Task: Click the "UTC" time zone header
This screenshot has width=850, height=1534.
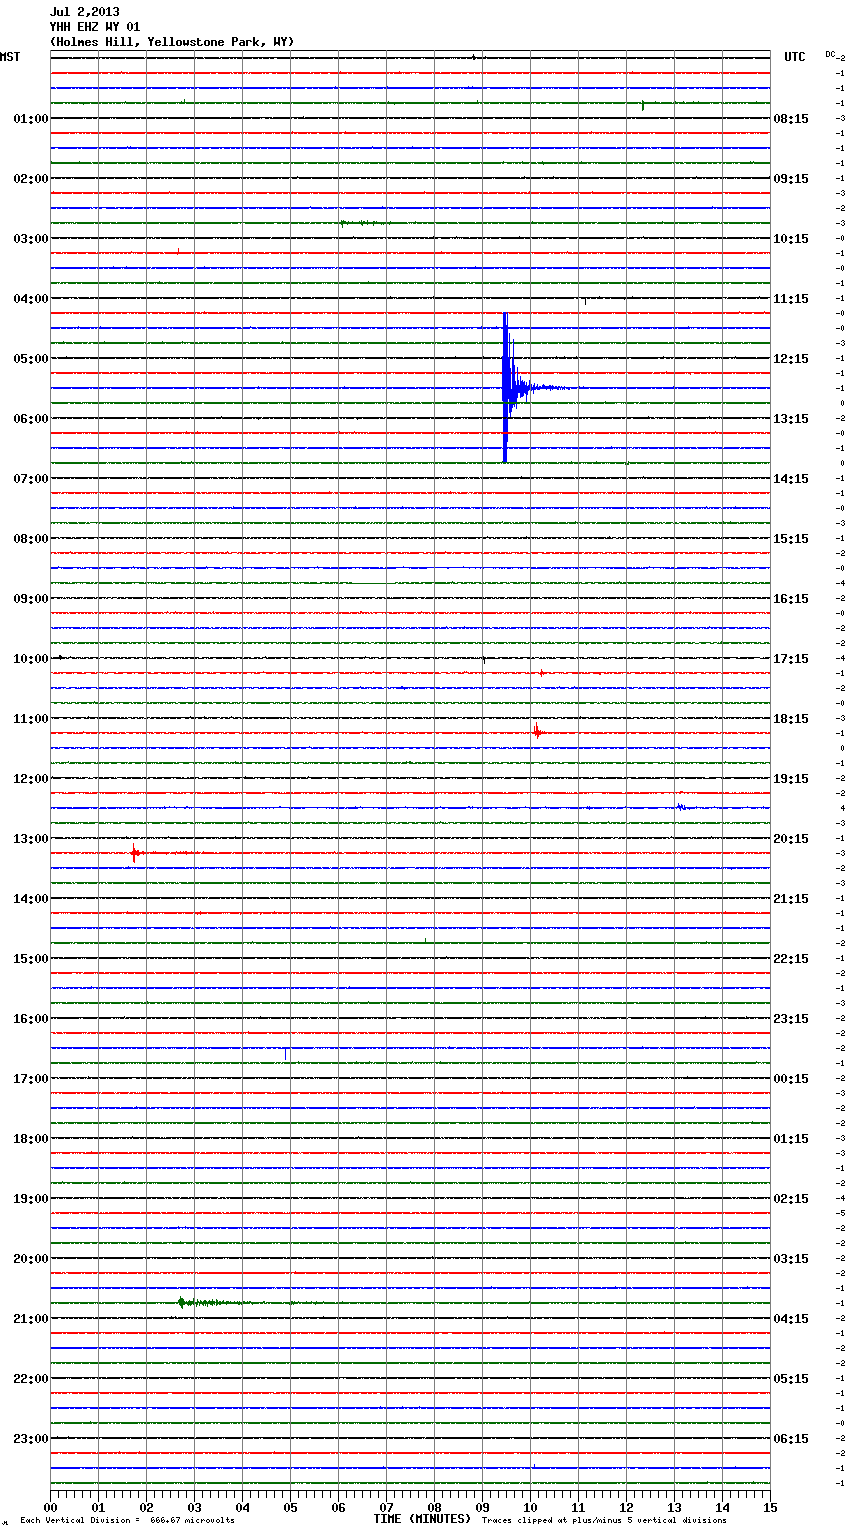Action: 795,57
